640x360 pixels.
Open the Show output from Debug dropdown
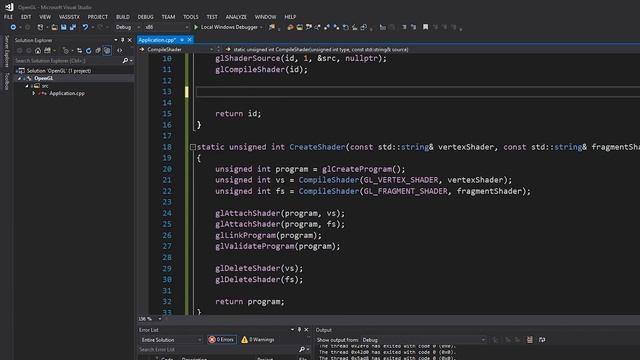pos(424,340)
